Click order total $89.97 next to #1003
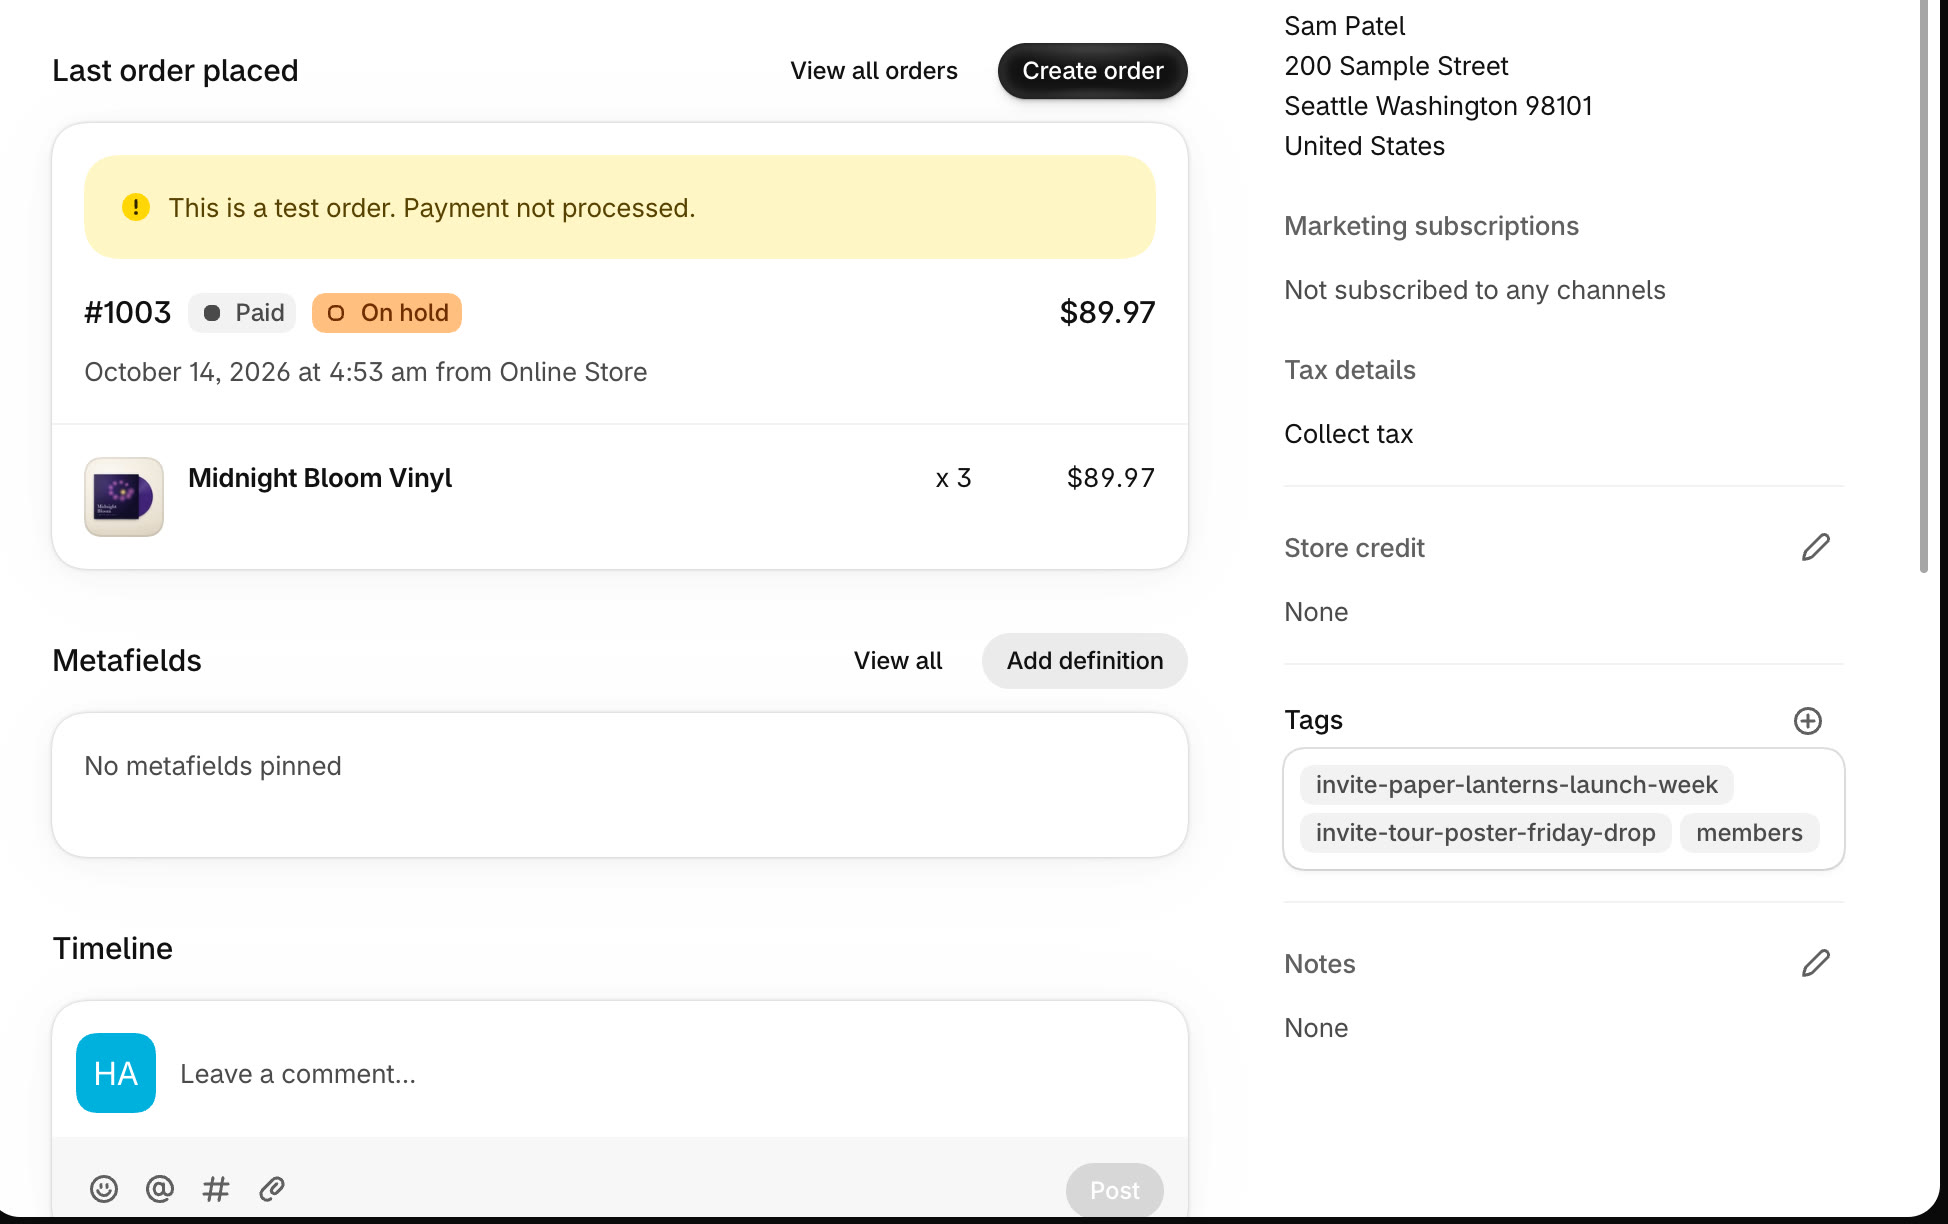 1107,313
